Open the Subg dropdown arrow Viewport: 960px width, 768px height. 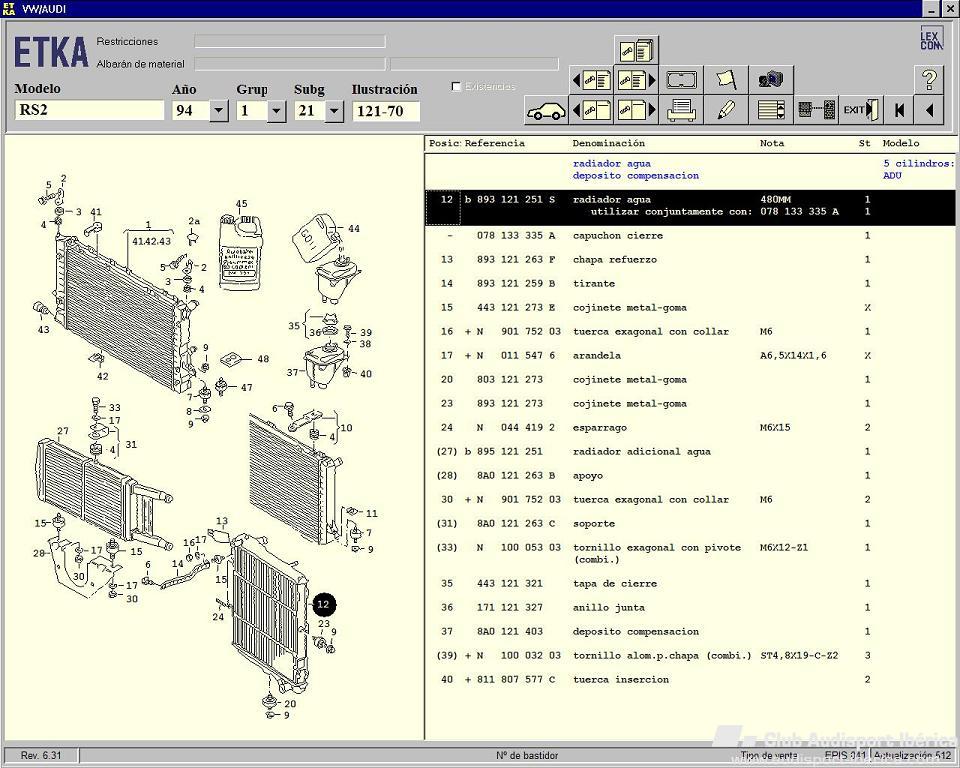[x=334, y=111]
